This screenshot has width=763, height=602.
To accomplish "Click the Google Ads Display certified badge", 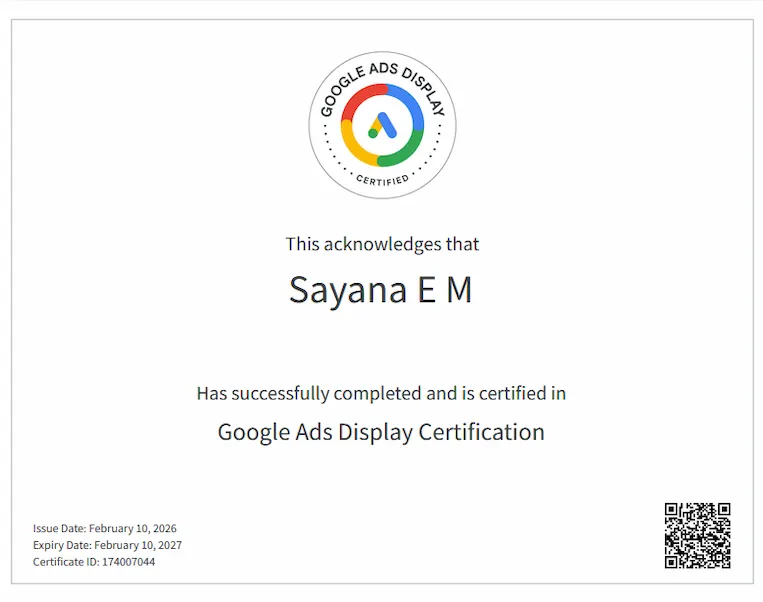I will 382,125.
